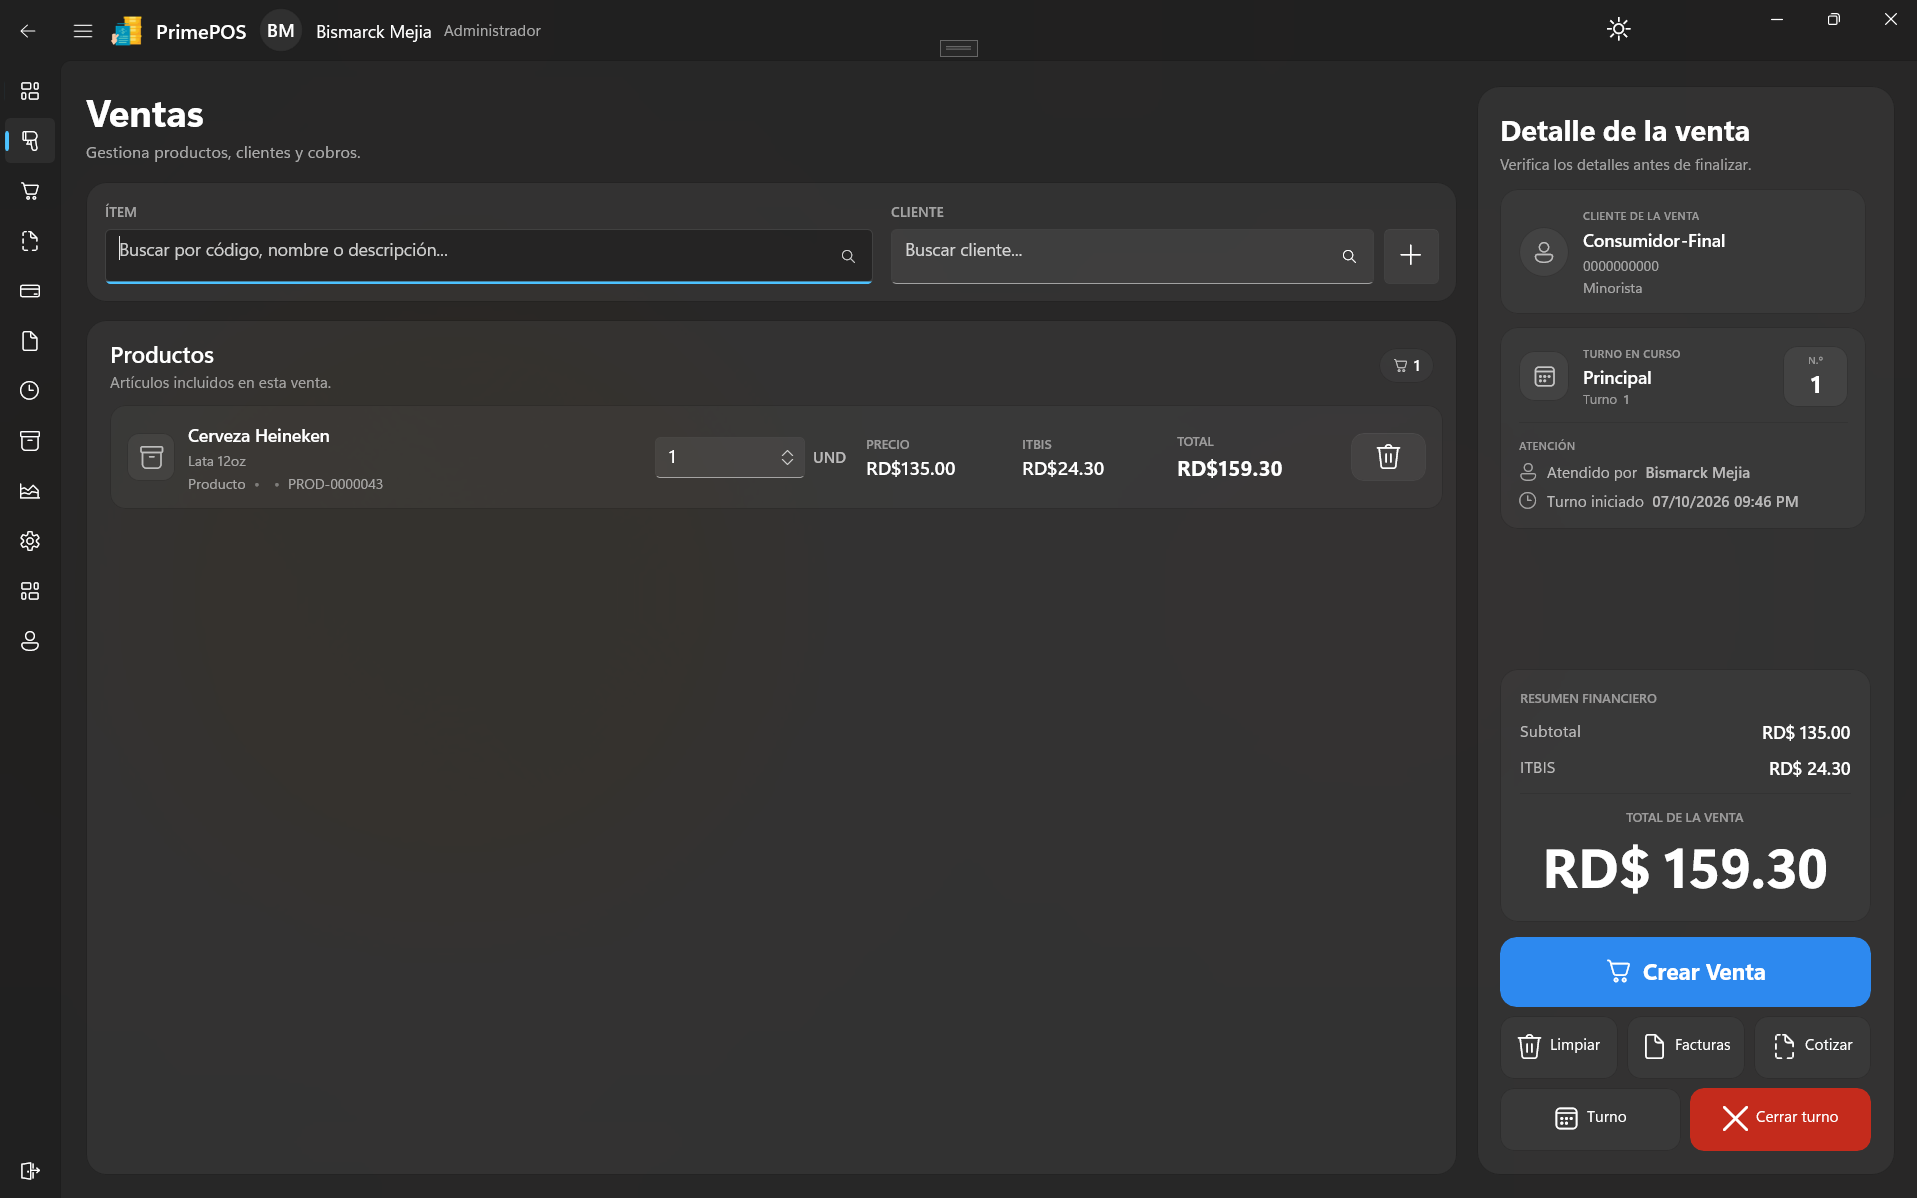This screenshot has width=1917, height=1198.
Task: Switch theme with the sun icon
Action: click(1618, 29)
